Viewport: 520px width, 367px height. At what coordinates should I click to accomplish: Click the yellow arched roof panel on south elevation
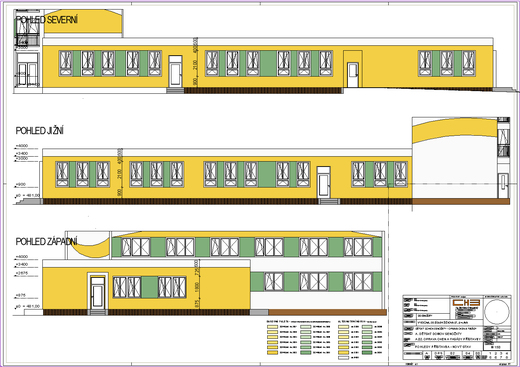coord(454,130)
